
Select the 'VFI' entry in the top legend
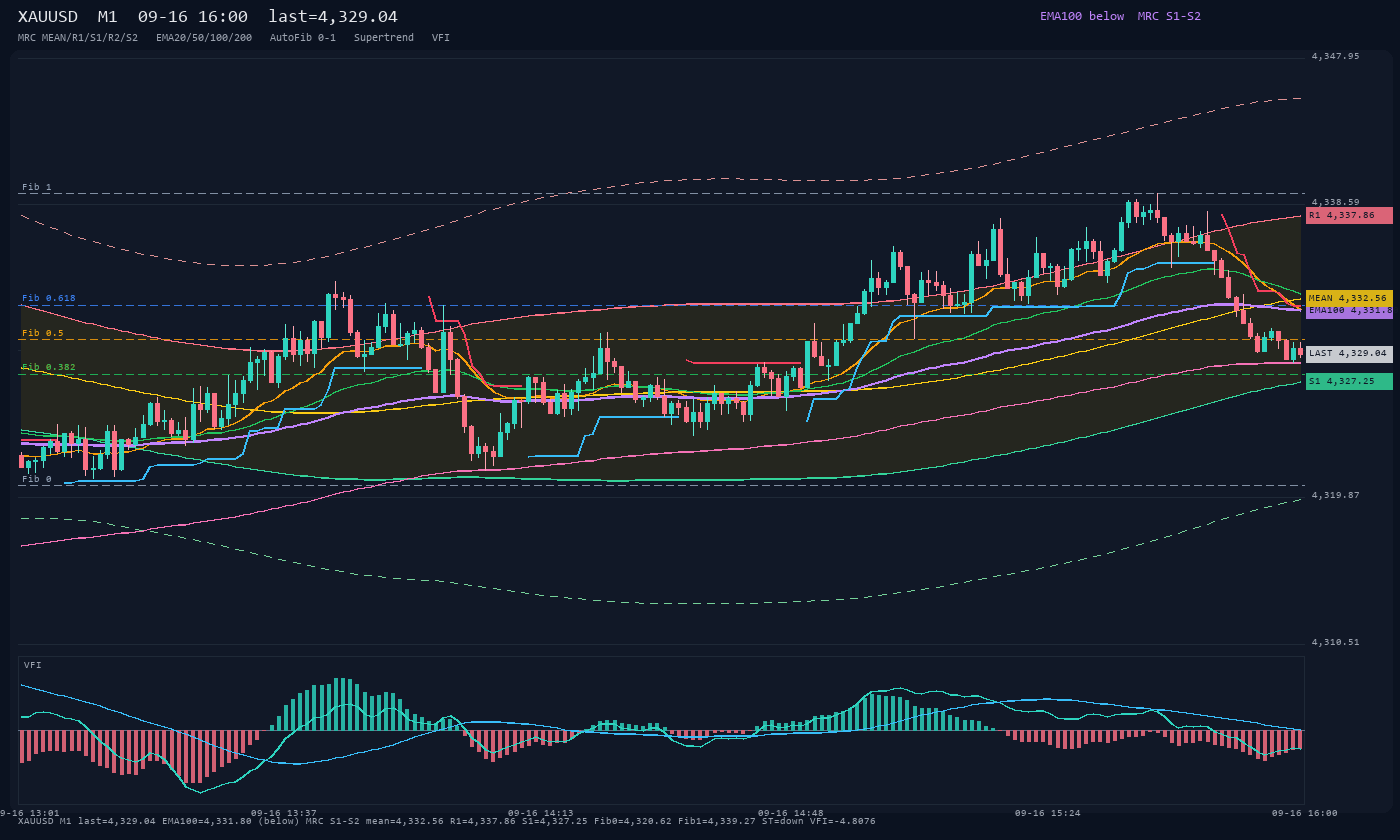[x=441, y=37]
